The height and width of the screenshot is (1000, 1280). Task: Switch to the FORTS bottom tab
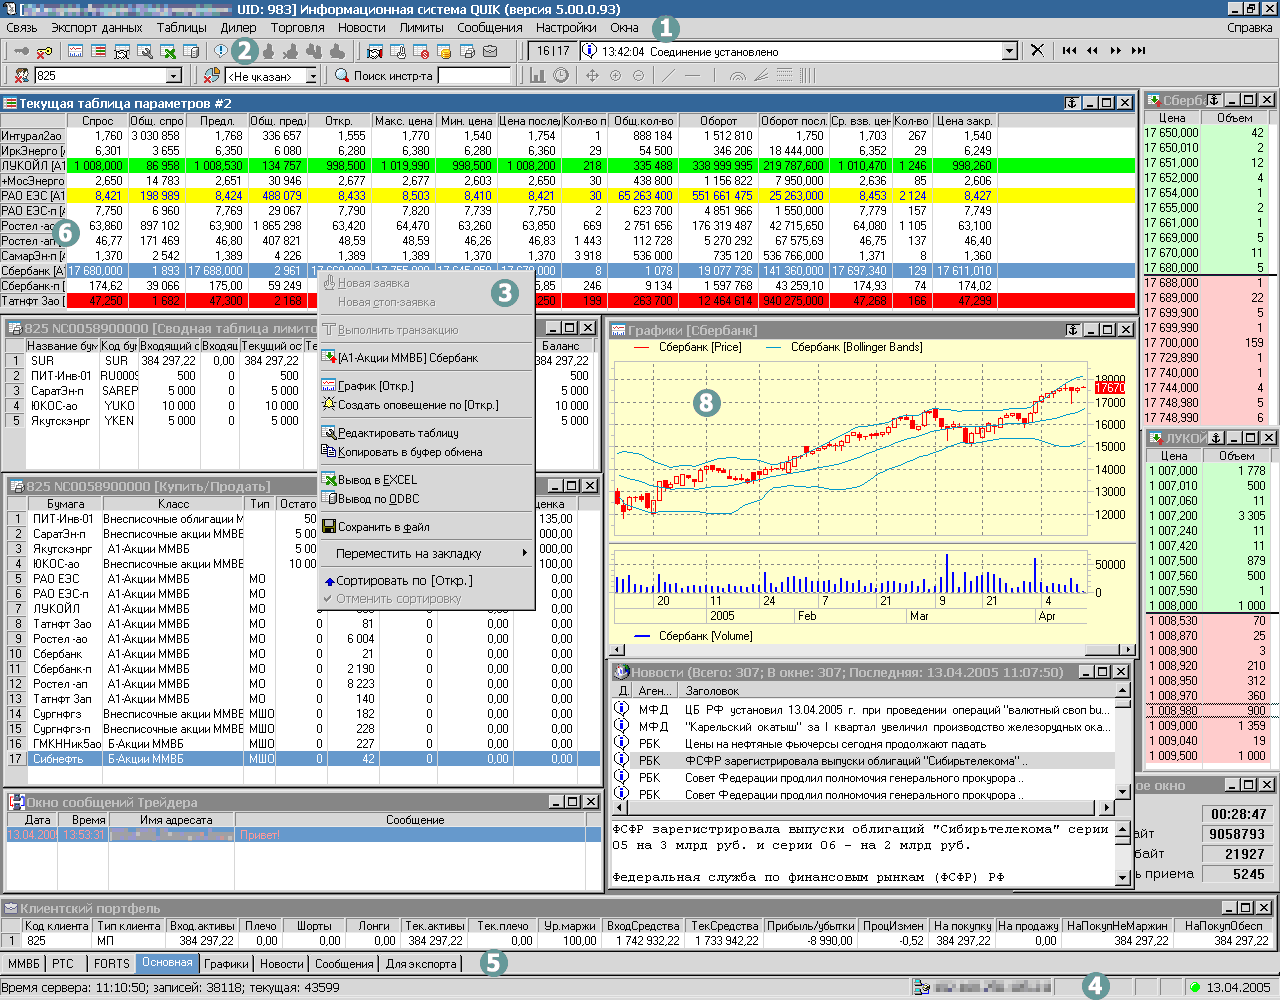tap(111, 964)
